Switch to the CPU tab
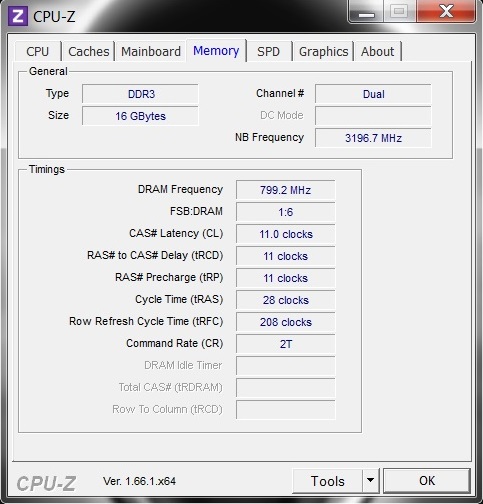 click(38, 51)
